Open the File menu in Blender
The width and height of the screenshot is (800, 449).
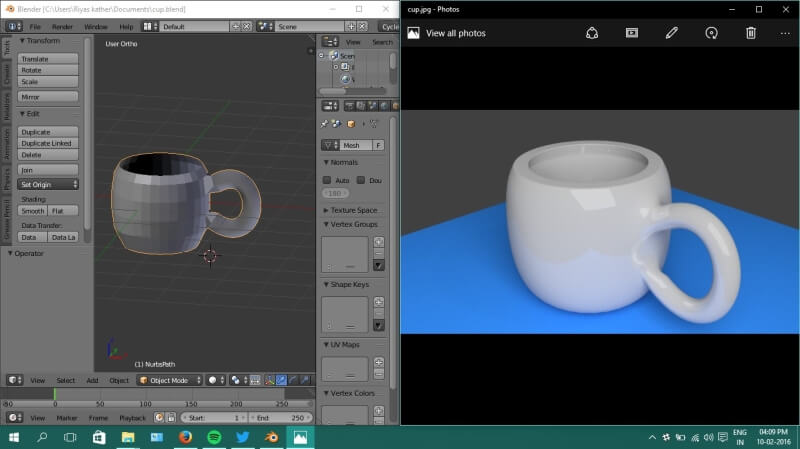pyautogui.click(x=35, y=26)
